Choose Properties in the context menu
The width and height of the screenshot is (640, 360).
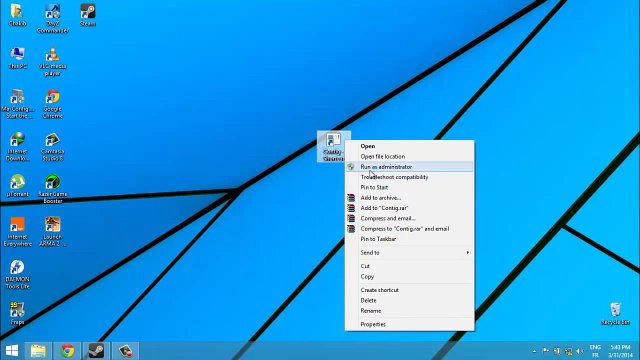[x=409, y=324]
